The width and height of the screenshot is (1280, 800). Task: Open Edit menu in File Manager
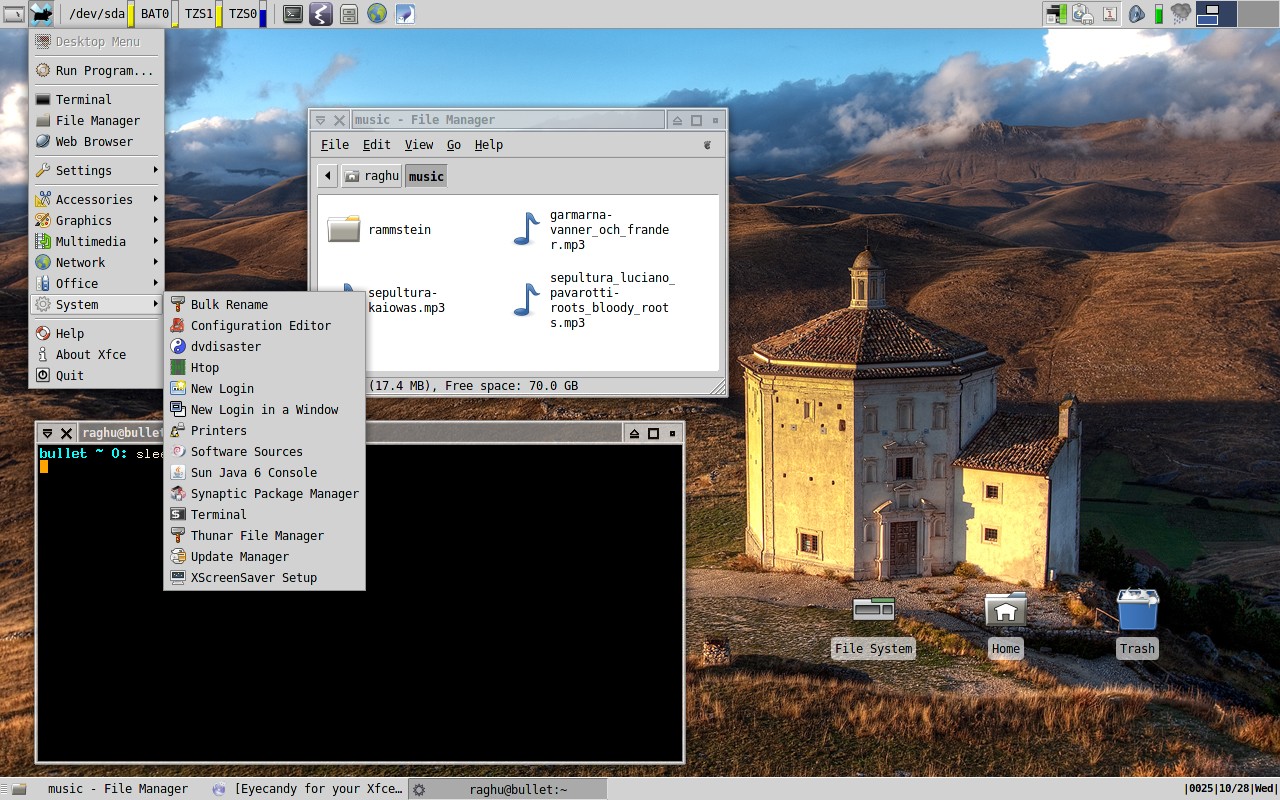(x=376, y=145)
